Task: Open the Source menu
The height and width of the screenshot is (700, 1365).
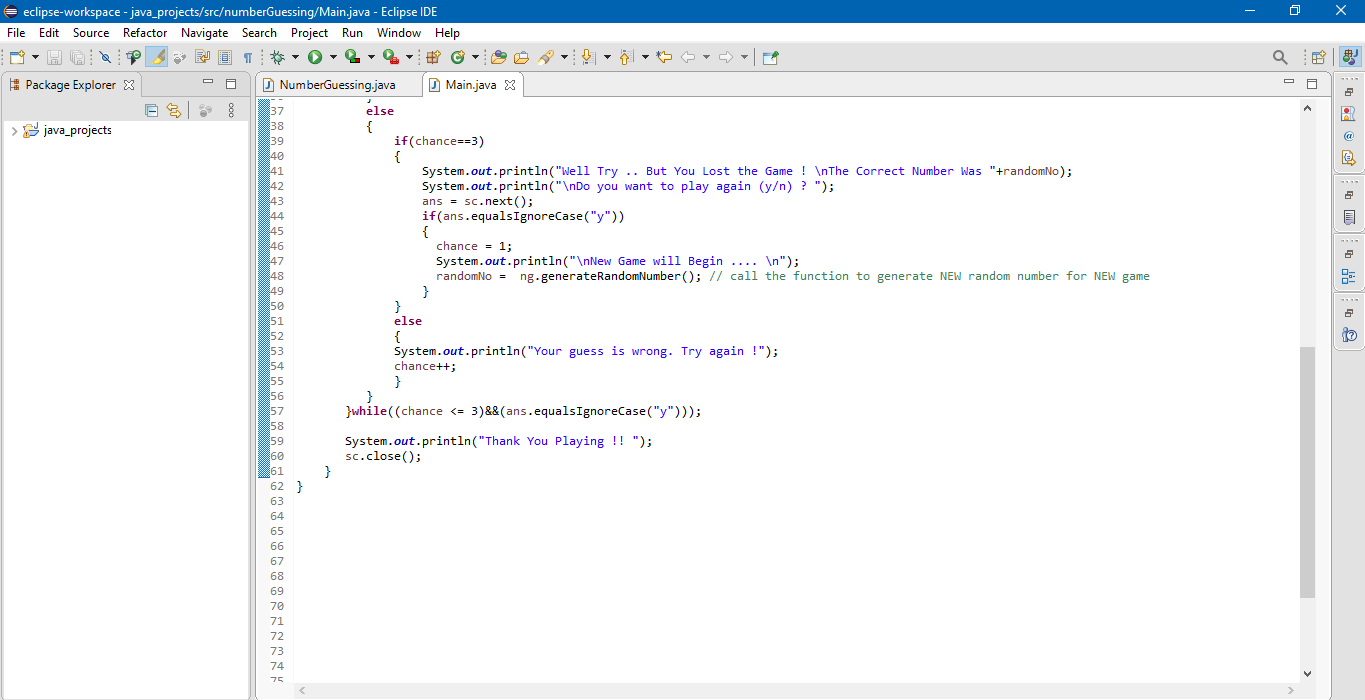Action: click(x=91, y=33)
